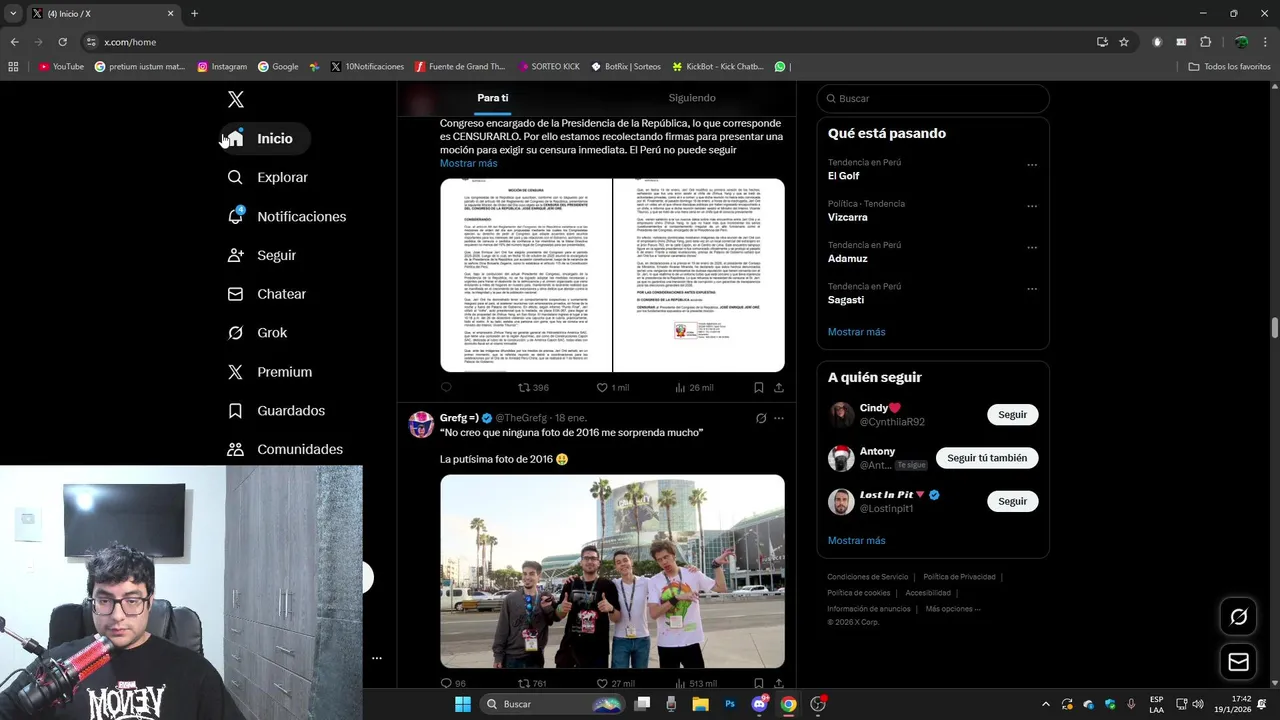
Task: Like Grefg post with 27 mil likes
Action: [x=615, y=684]
